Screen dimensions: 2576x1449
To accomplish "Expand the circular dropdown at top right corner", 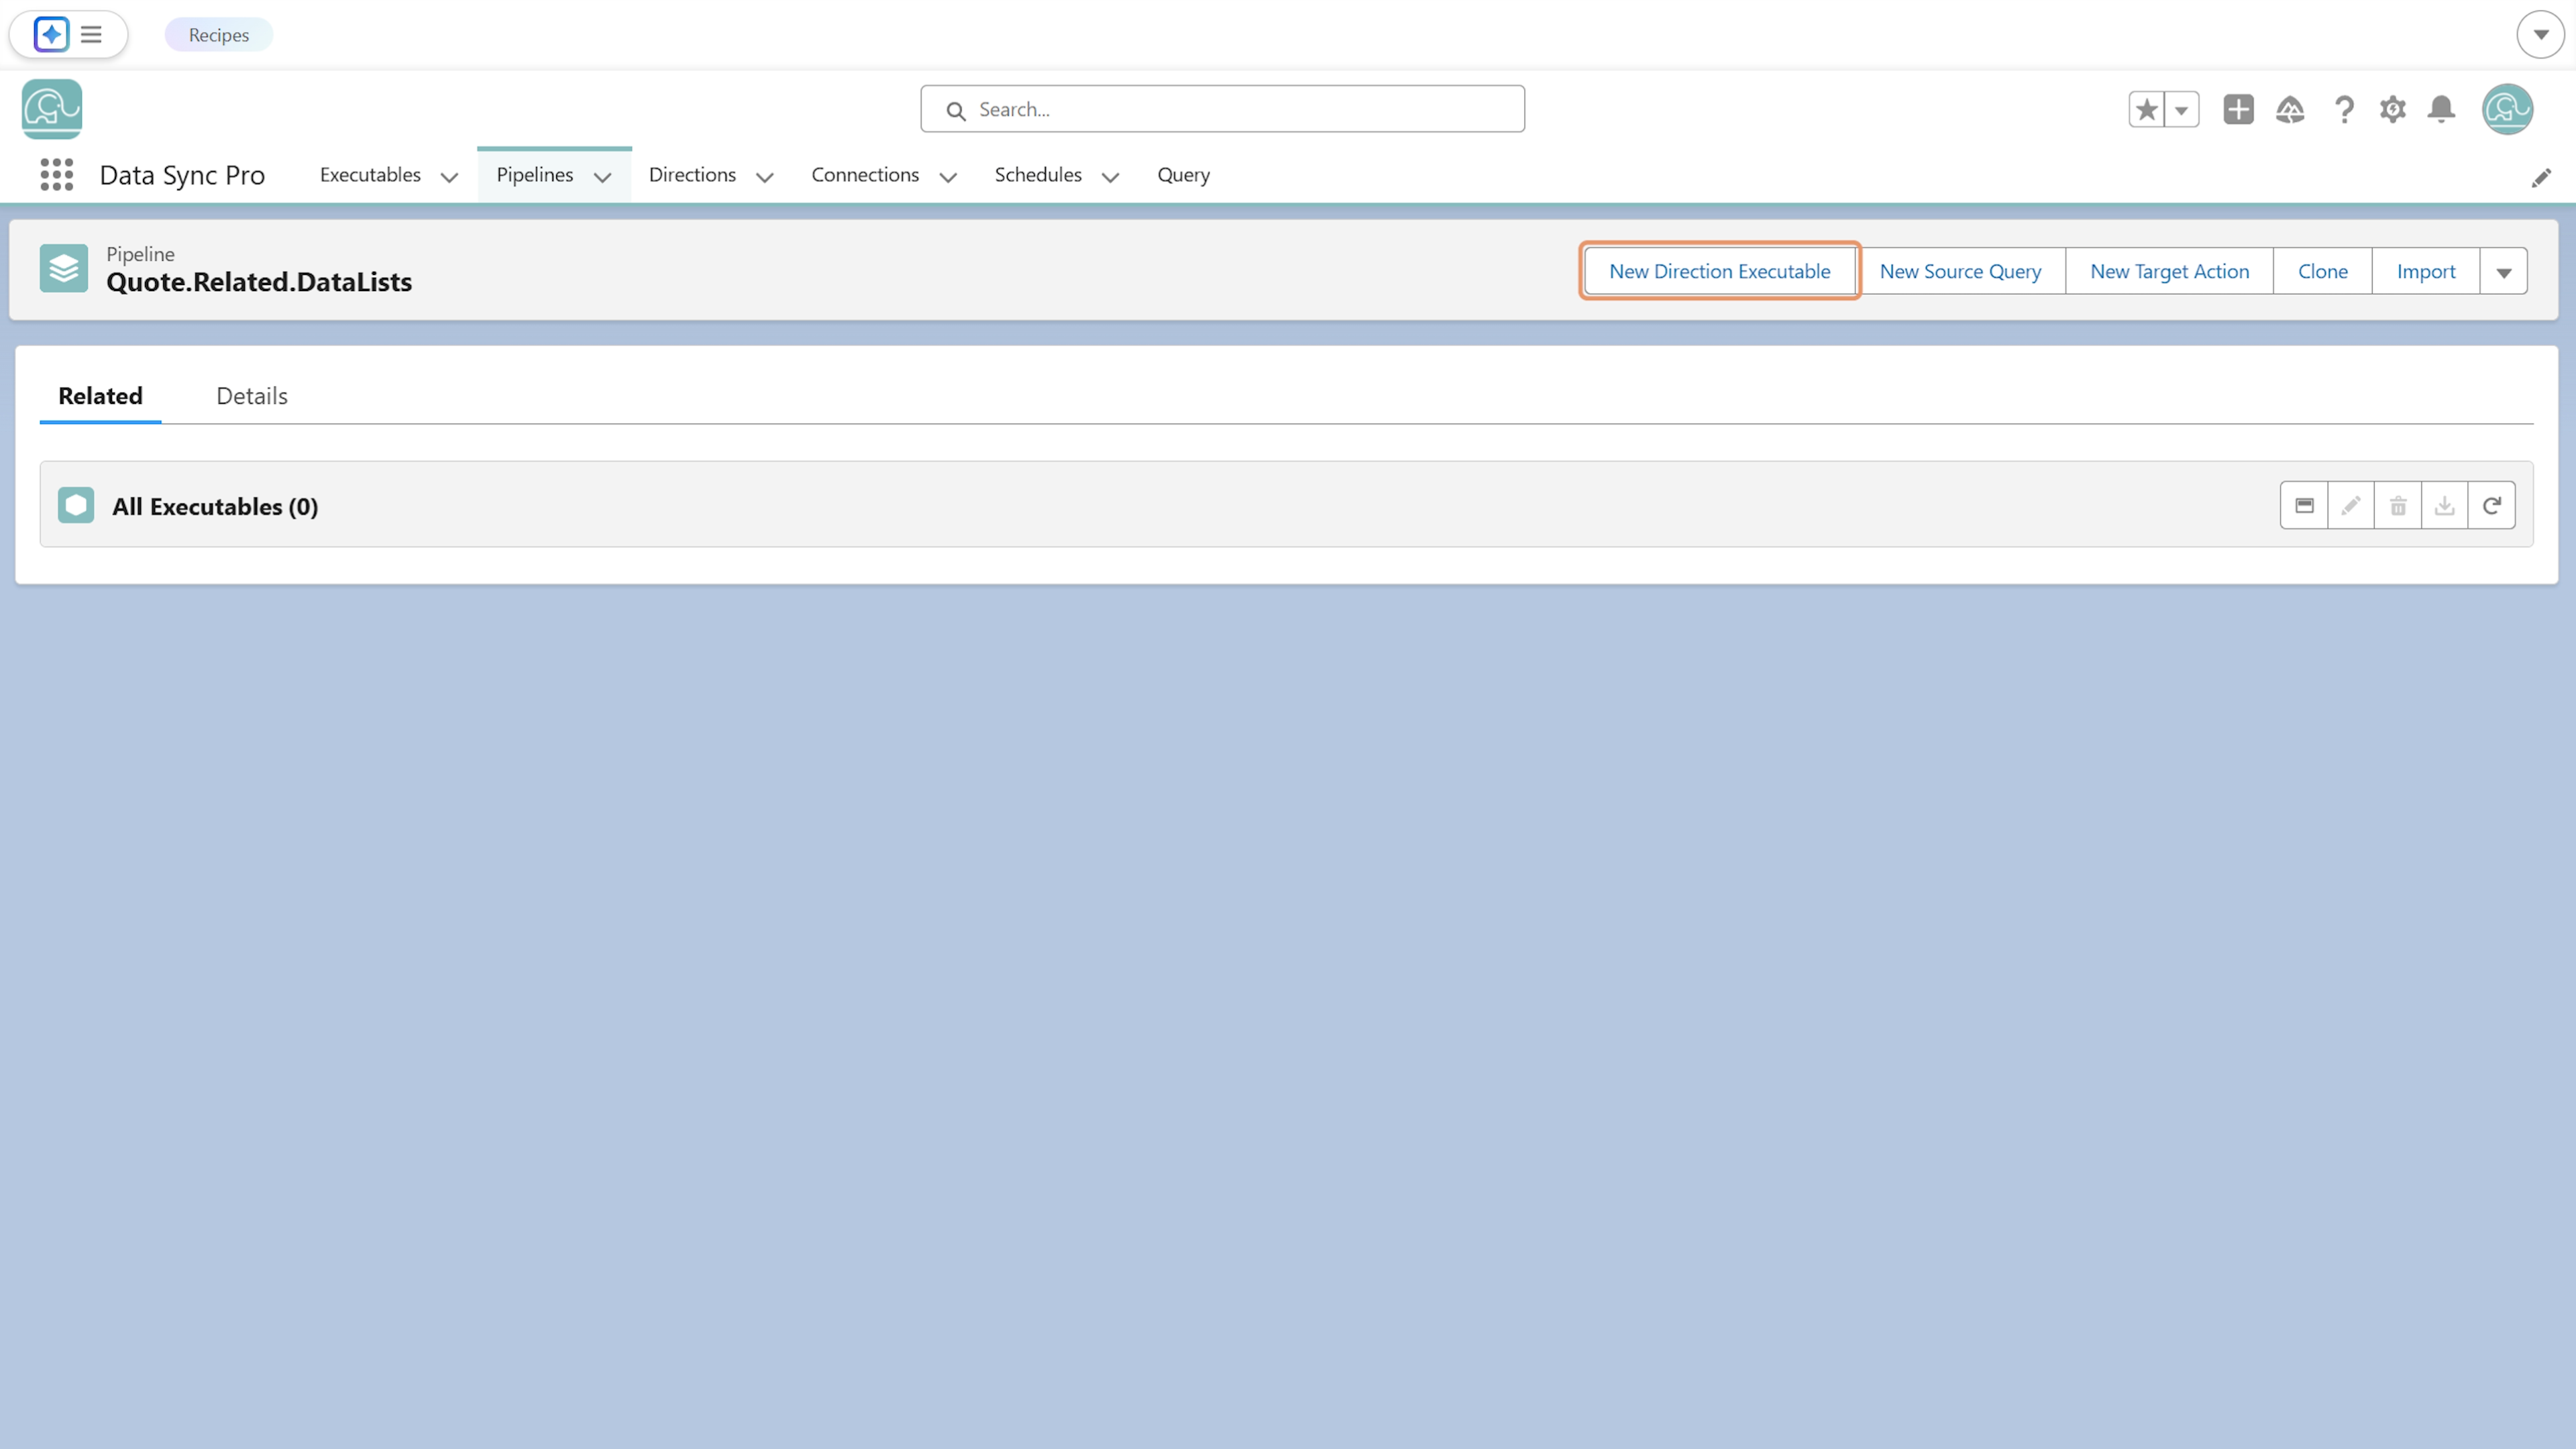I will click(x=2540, y=34).
